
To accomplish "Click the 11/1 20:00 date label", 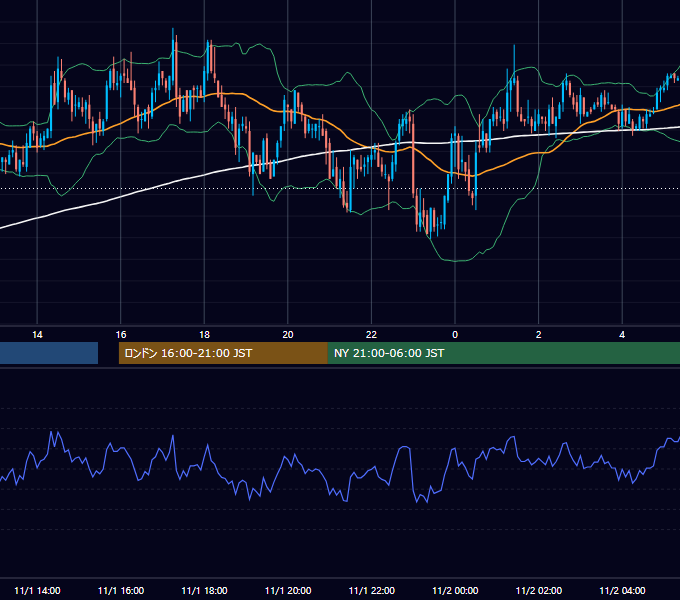I will tap(288, 590).
